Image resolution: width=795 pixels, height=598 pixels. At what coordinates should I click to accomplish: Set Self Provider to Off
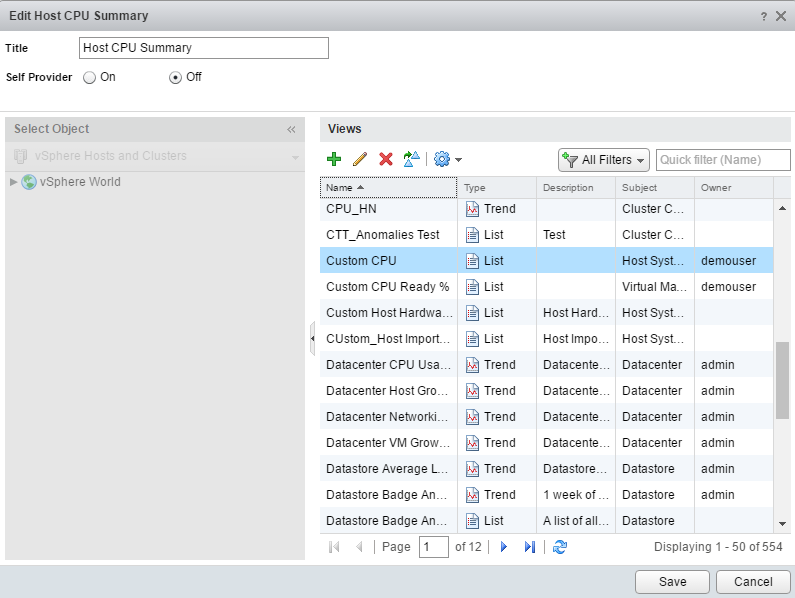pyautogui.click(x=176, y=77)
